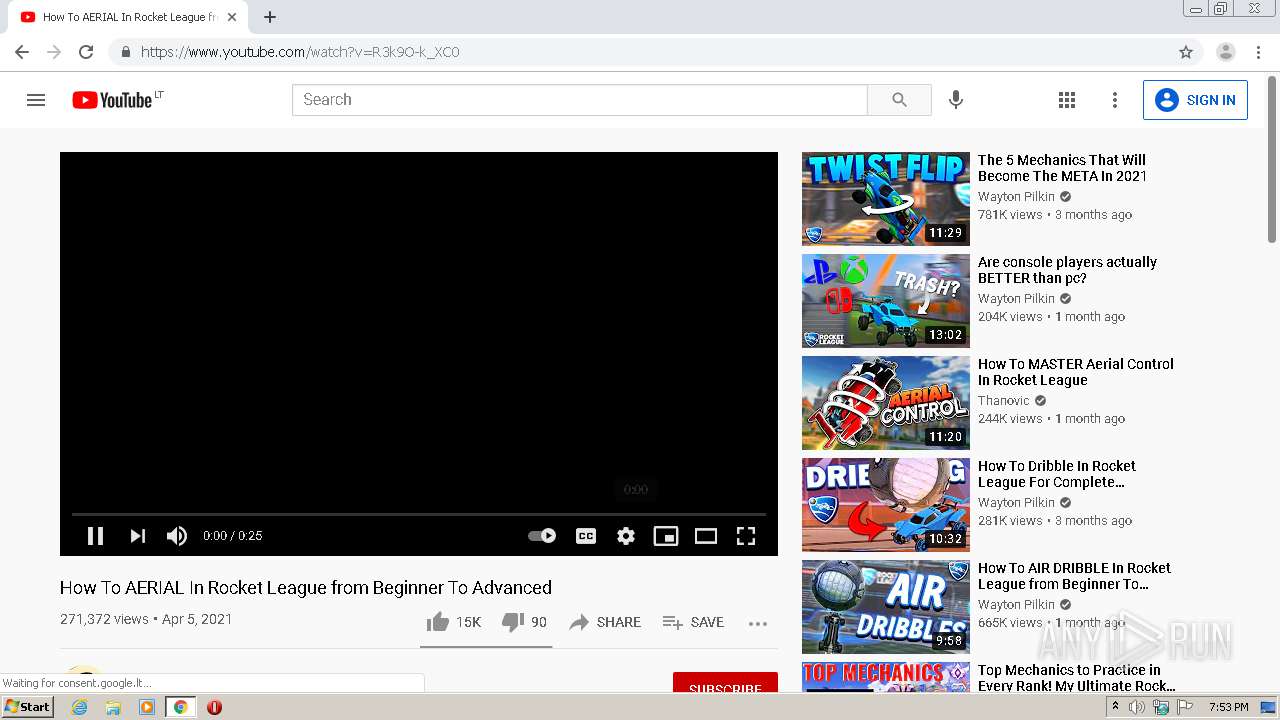Go back in browser history
Viewport: 1280px width, 720px height.
click(22, 52)
